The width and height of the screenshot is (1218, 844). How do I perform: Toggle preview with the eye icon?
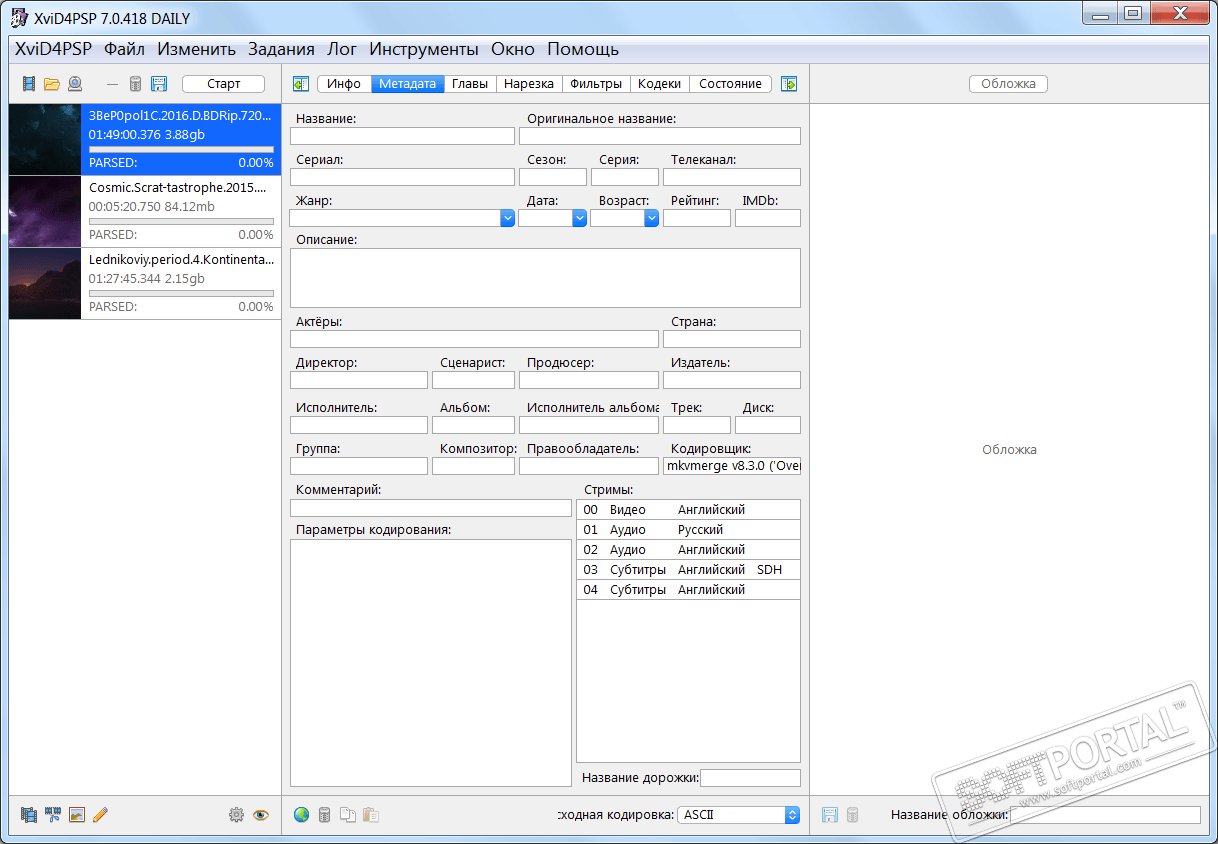coord(261,815)
